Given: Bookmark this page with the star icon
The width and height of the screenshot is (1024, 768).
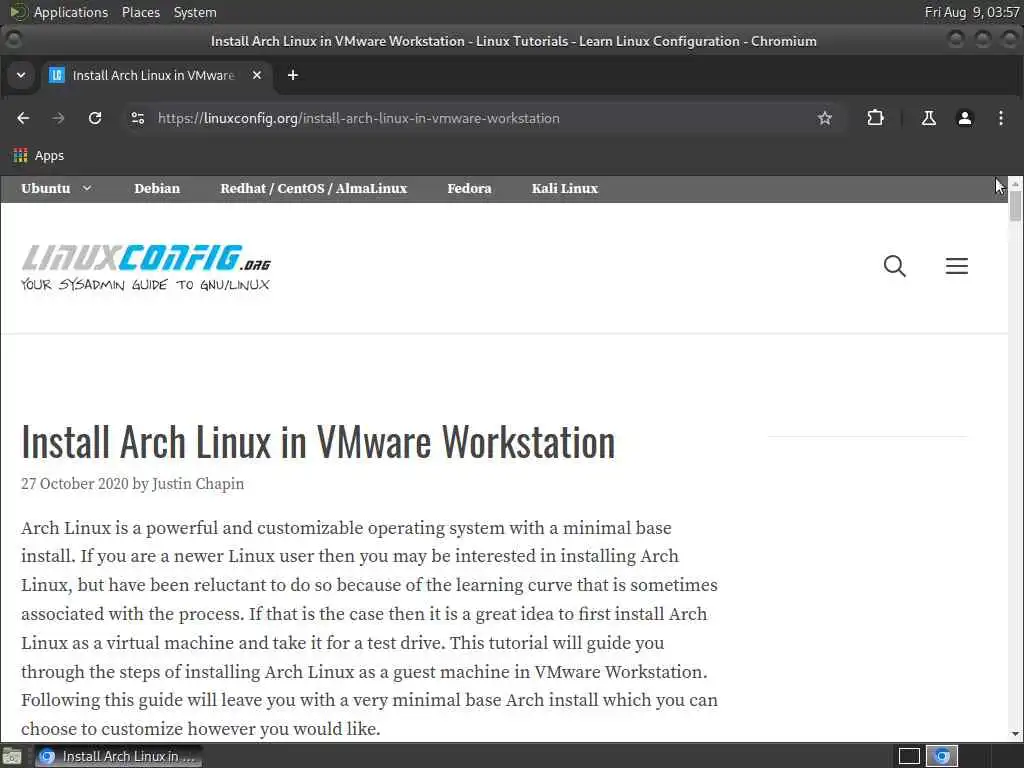Looking at the screenshot, I should [825, 118].
